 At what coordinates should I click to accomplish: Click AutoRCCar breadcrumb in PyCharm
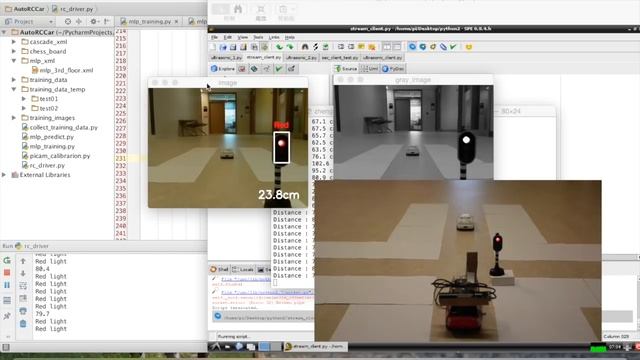[x=24, y=9]
